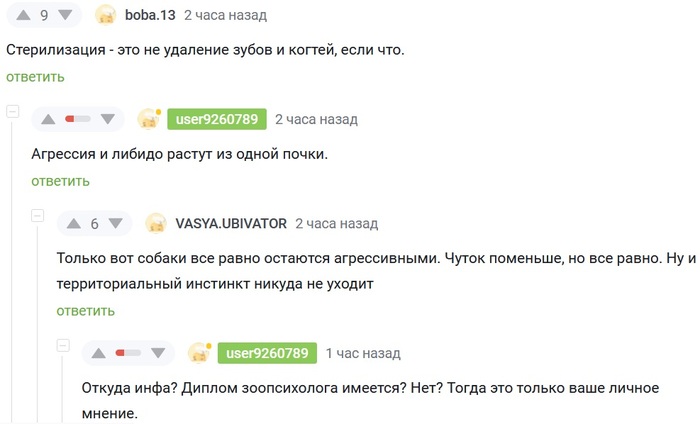The image size is (700, 424).
Task: Downvote user9260789's reply about диплом зоопсихолога
Action: click(158, 353)
